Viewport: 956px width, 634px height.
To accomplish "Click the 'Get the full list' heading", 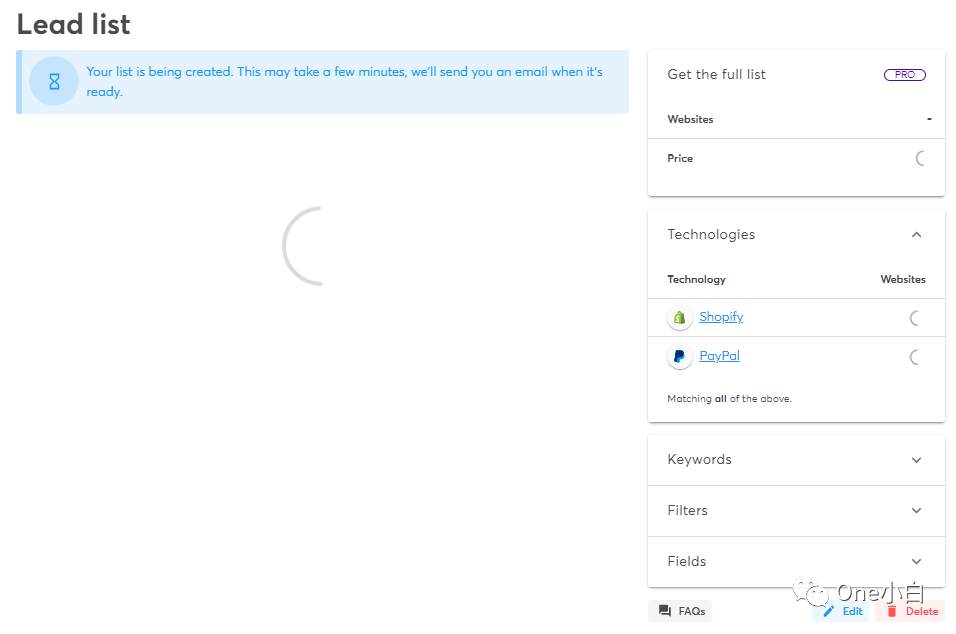I will tap(716, 75).
